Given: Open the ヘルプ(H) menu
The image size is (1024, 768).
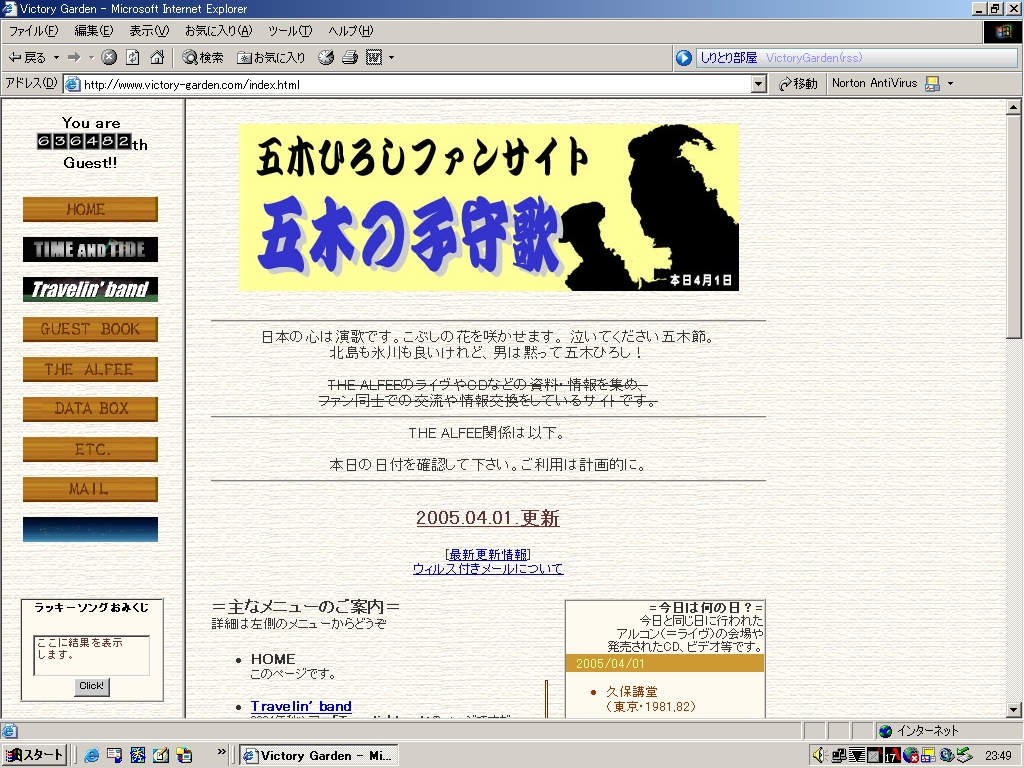Looking at the screenshot, I should [351, 31].
